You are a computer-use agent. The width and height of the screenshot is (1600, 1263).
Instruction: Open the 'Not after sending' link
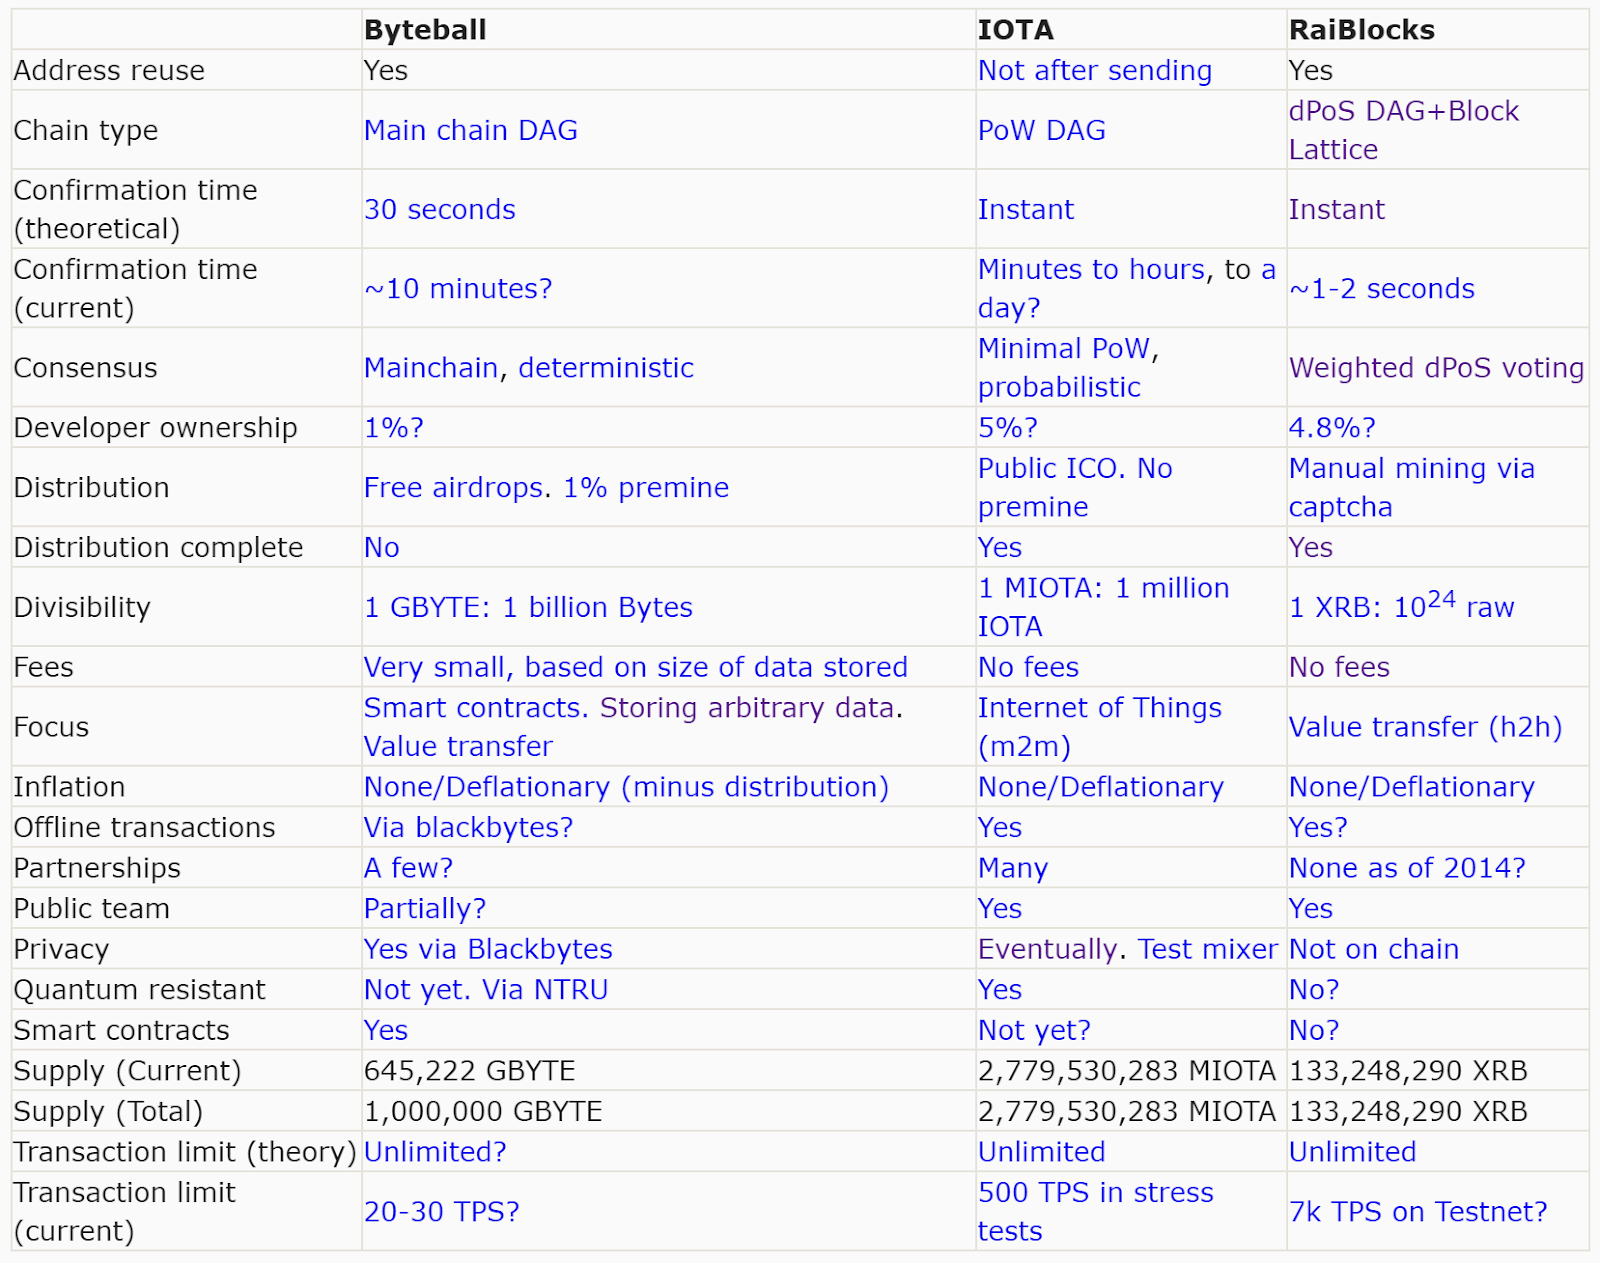coord(1094,70)
